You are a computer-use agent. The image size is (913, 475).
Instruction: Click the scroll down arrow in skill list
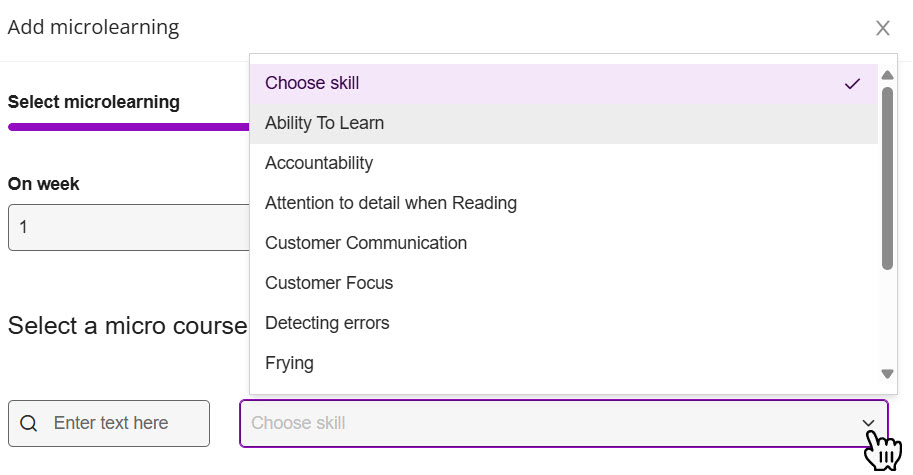tap(887, 374)
